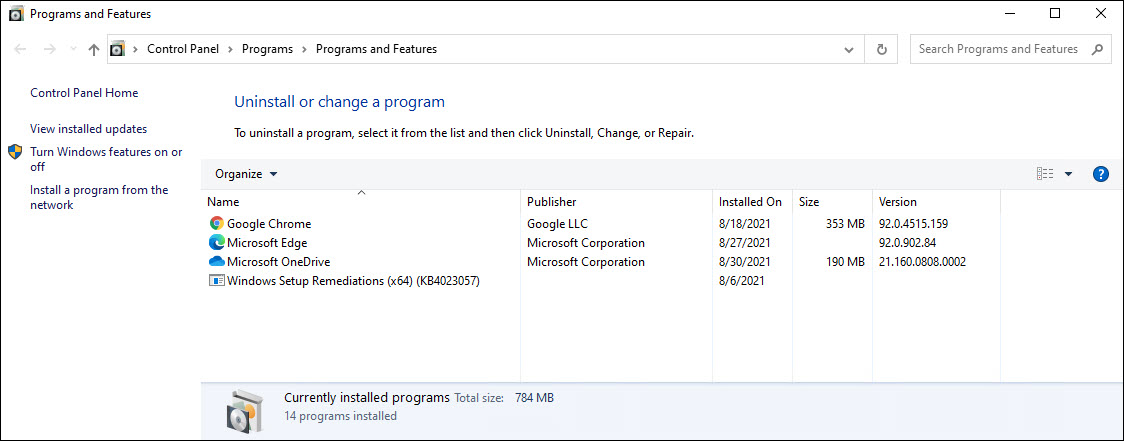1124x441 pixels.
Task: Minimize the Programs and Features window
Action: click(x=1009, y=13)
